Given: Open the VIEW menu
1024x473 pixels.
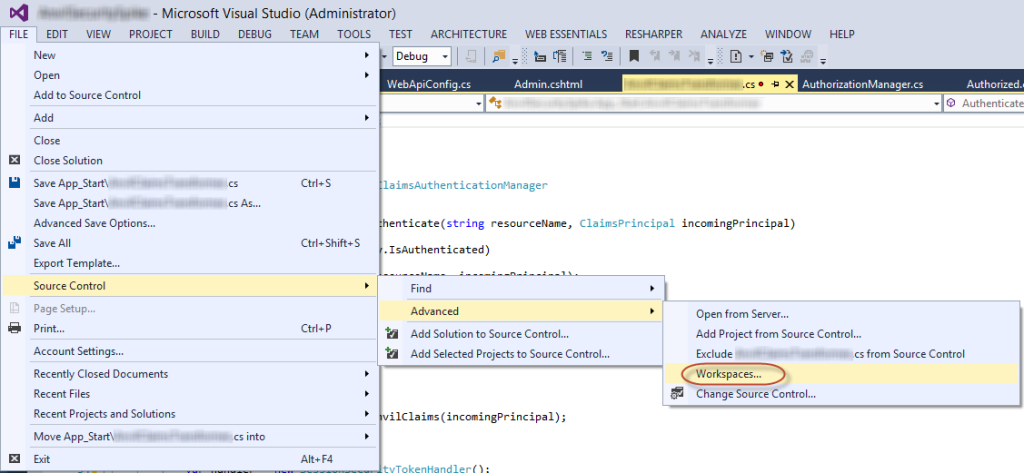Looking at the screenshot, I should pyautogui.click(x=99, y=34).
